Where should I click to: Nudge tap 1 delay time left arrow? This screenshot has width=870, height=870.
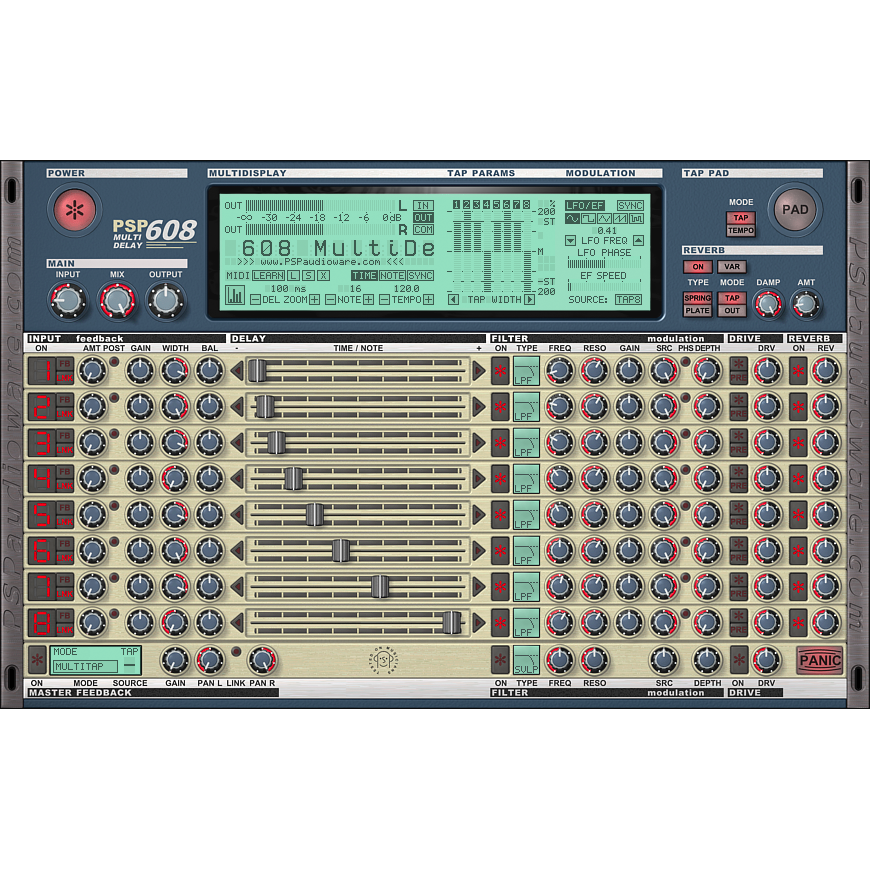click(x=237, y=371)
